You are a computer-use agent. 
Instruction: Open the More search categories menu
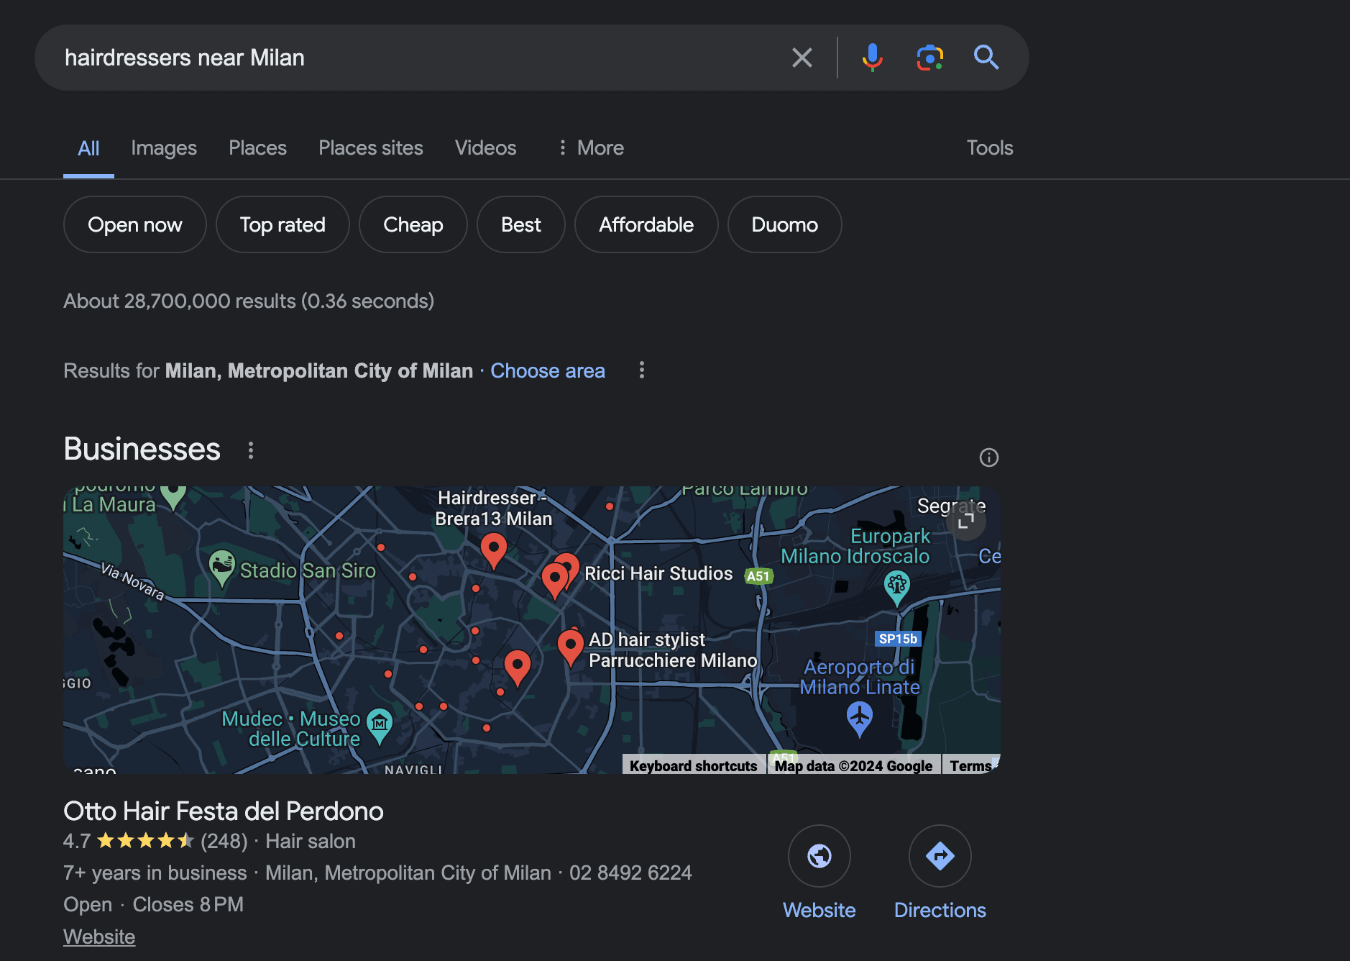[589, 147]
